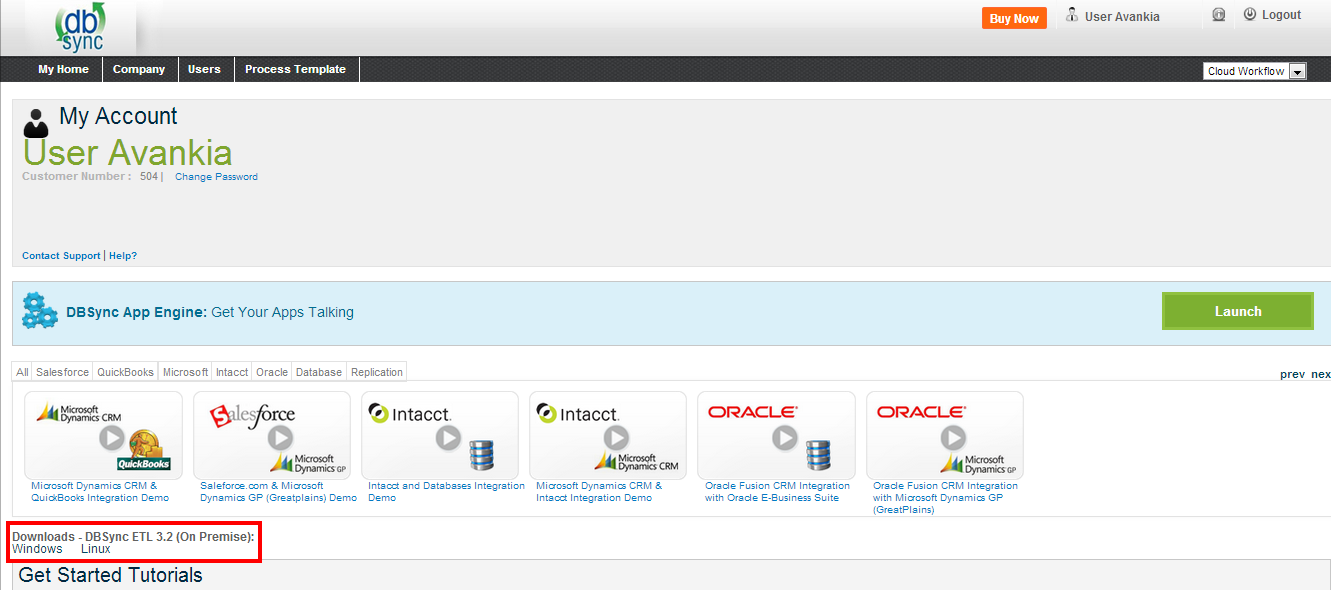
Task: Open the Cloud Workflow dropdown
Action: 1255,71
